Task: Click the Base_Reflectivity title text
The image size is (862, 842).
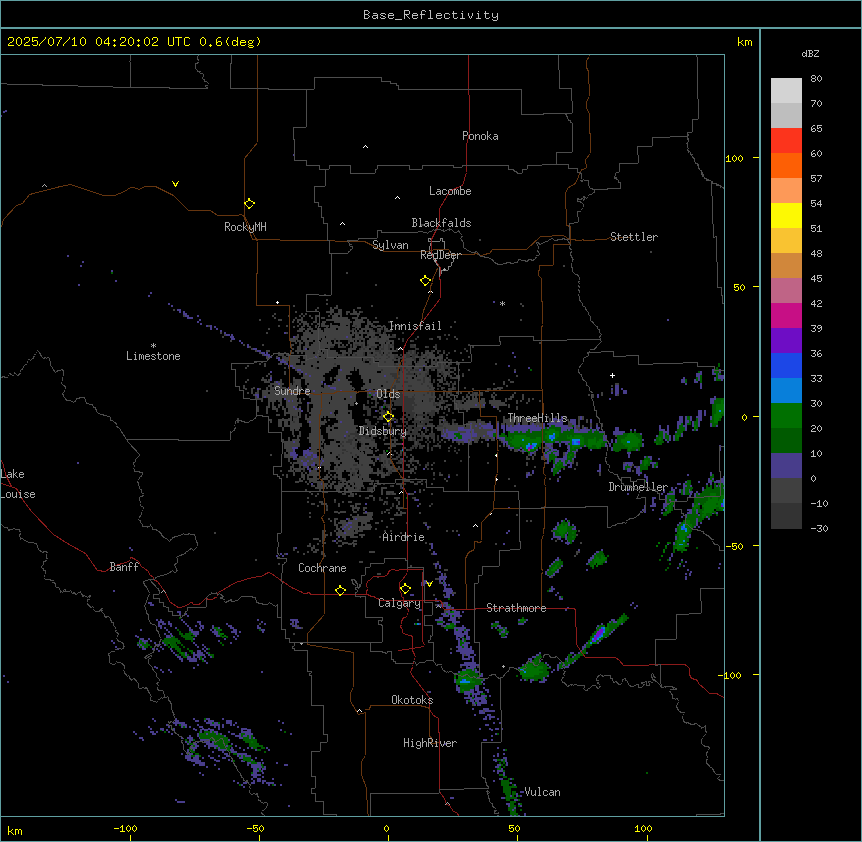Action: coord(430,15)
